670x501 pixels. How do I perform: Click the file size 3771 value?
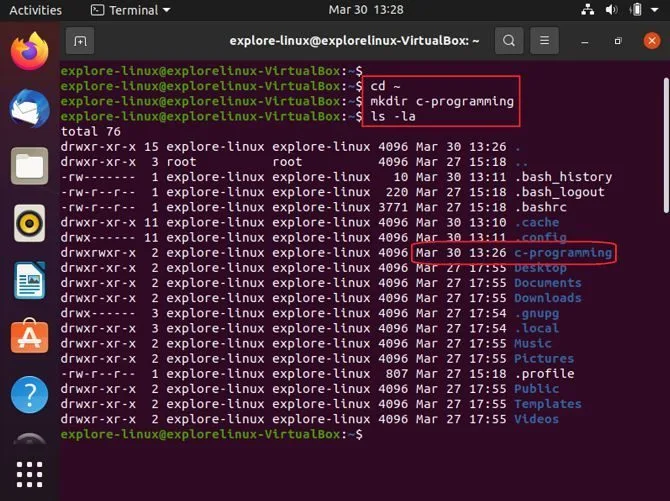393,207
